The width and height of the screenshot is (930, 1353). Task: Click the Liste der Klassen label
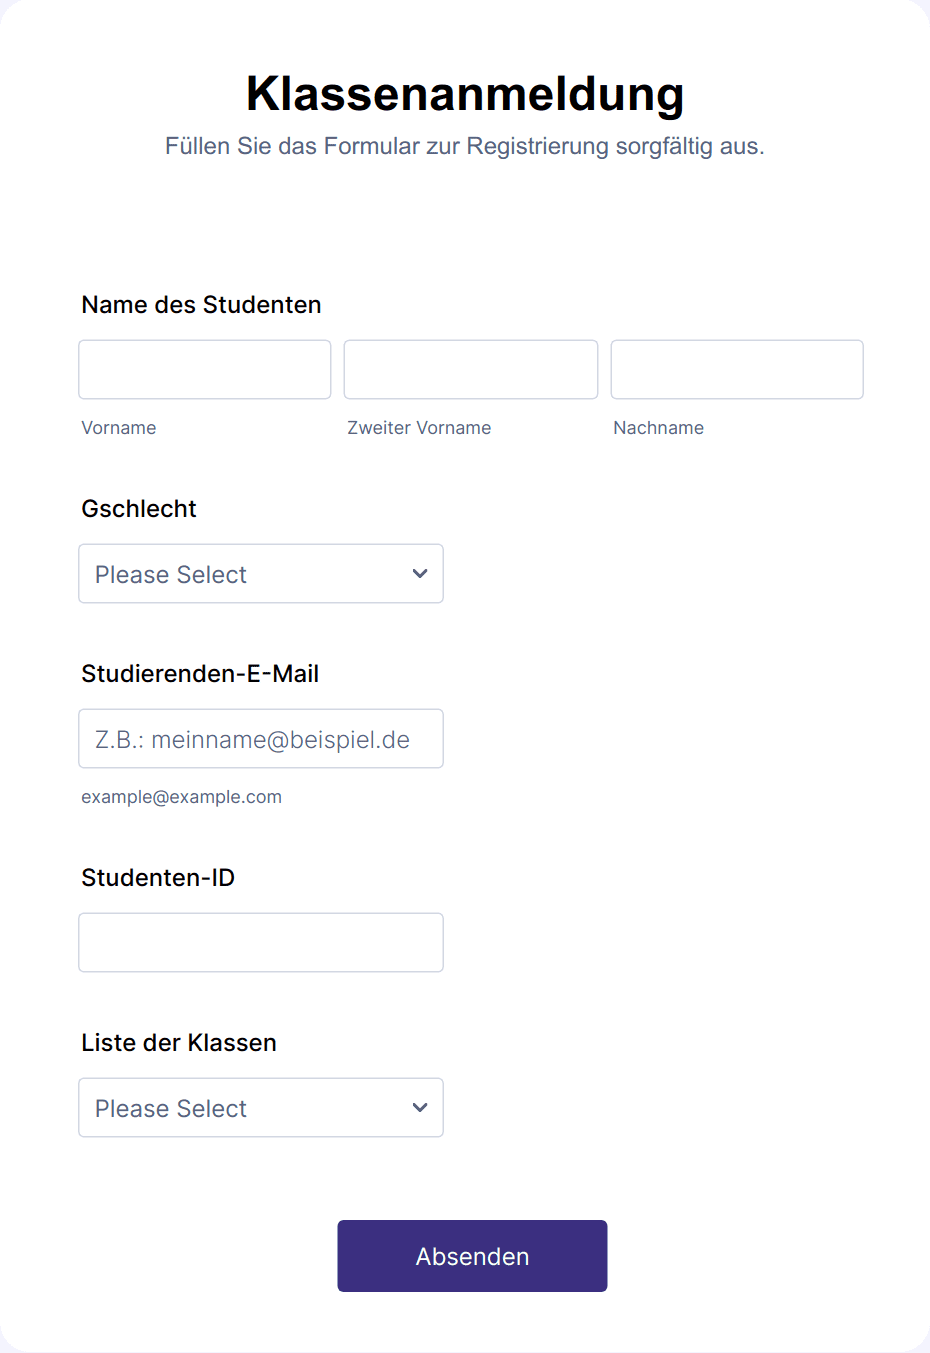(179, 1043)
